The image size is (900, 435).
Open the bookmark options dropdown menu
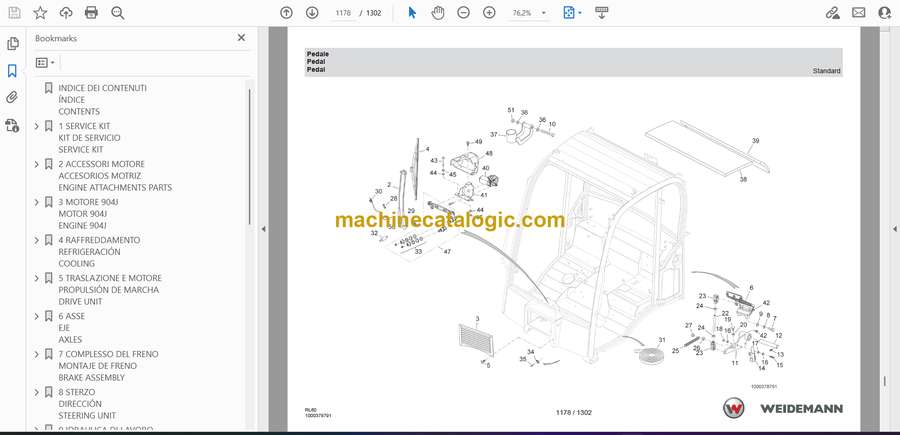pyautogui.click(x=46, y=62)
